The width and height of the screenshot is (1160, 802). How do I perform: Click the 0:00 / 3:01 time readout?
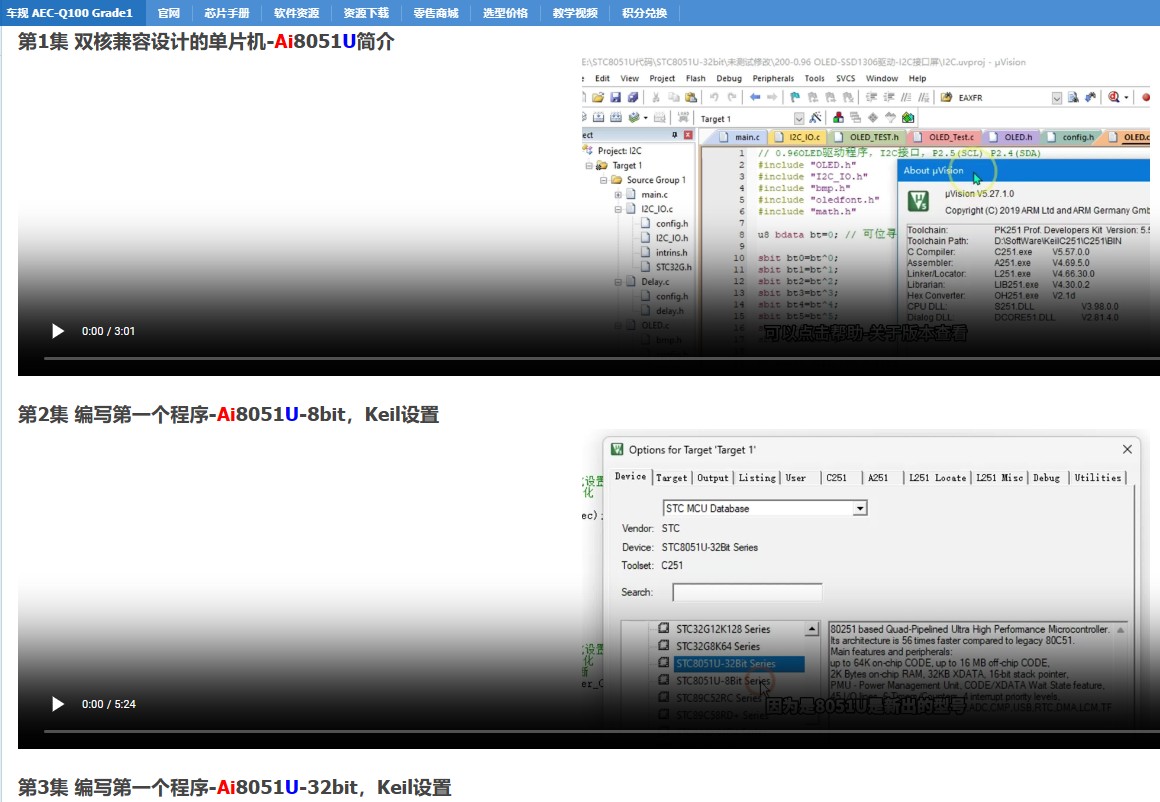(x=108, y=331)
